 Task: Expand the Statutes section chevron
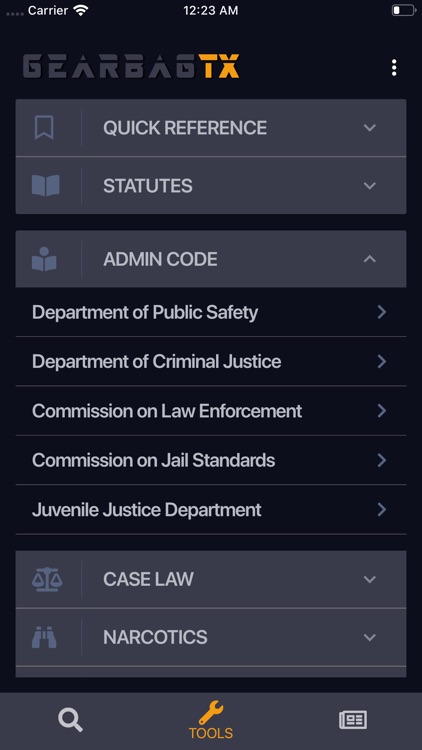pyautogui.click(x=369, y=186)
